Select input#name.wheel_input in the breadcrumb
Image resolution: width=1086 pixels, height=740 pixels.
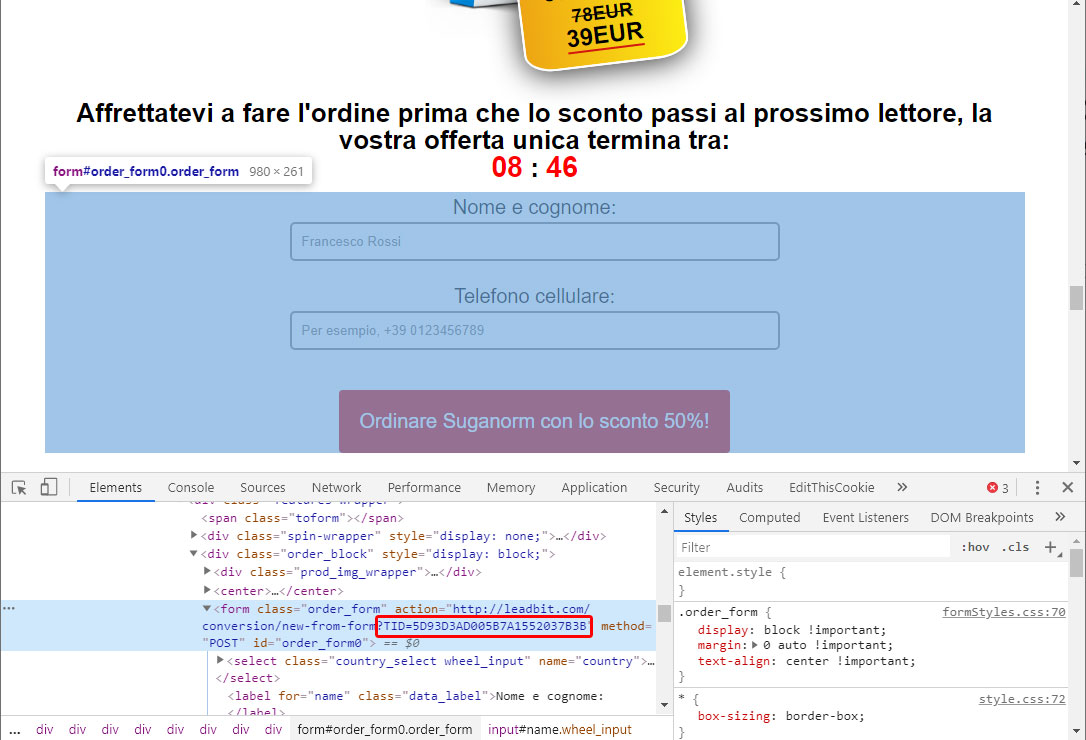560,730
